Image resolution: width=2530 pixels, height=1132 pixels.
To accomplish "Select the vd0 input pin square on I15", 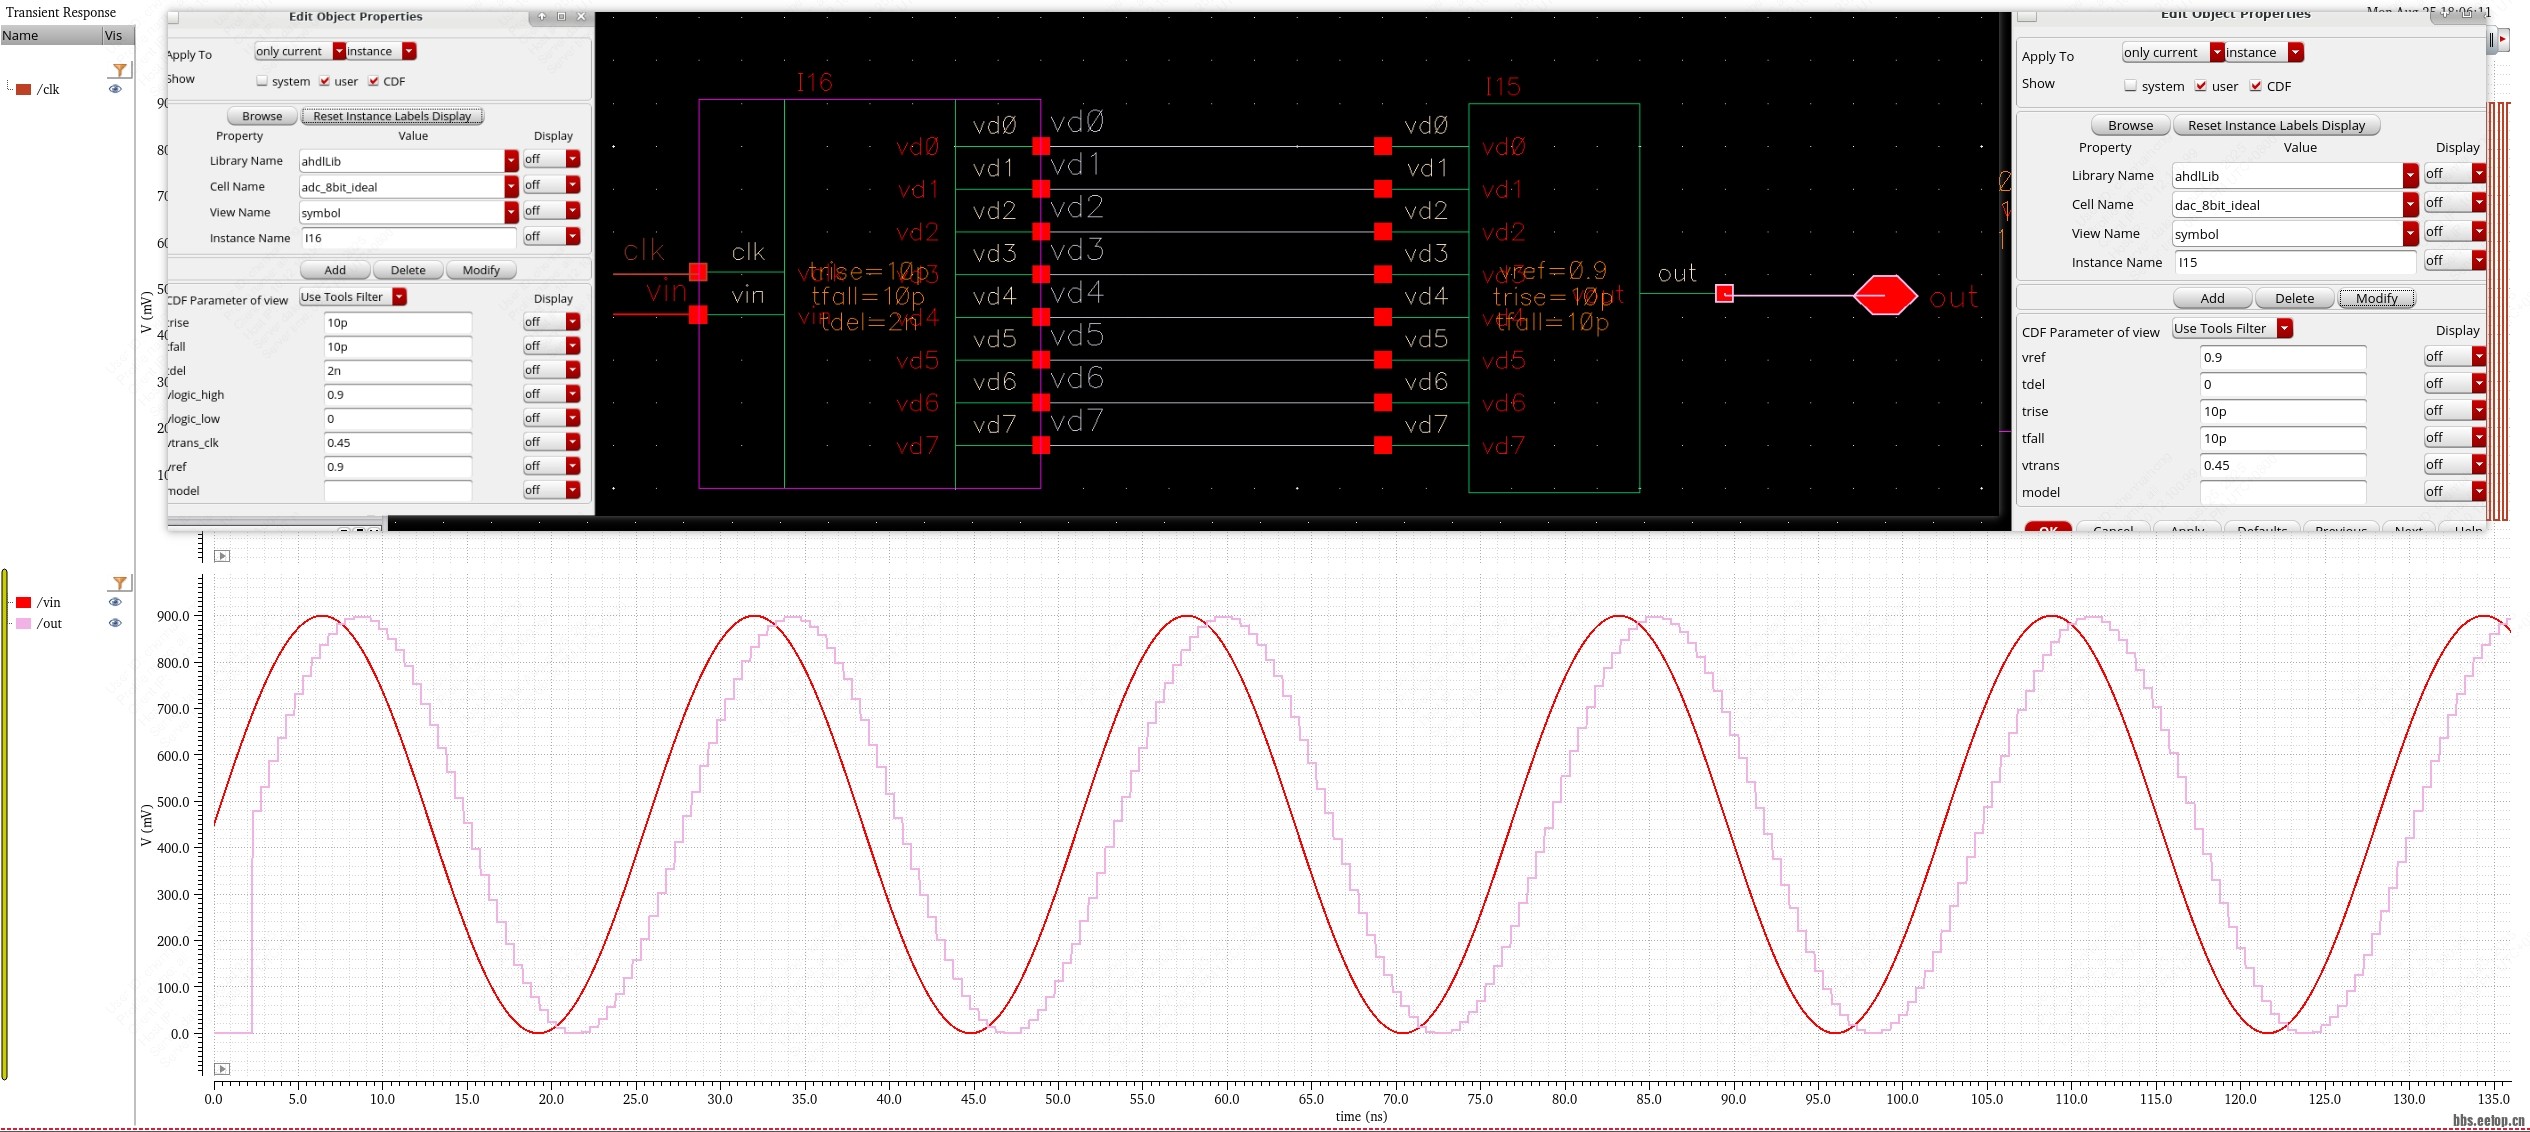I will [1383, 146].
